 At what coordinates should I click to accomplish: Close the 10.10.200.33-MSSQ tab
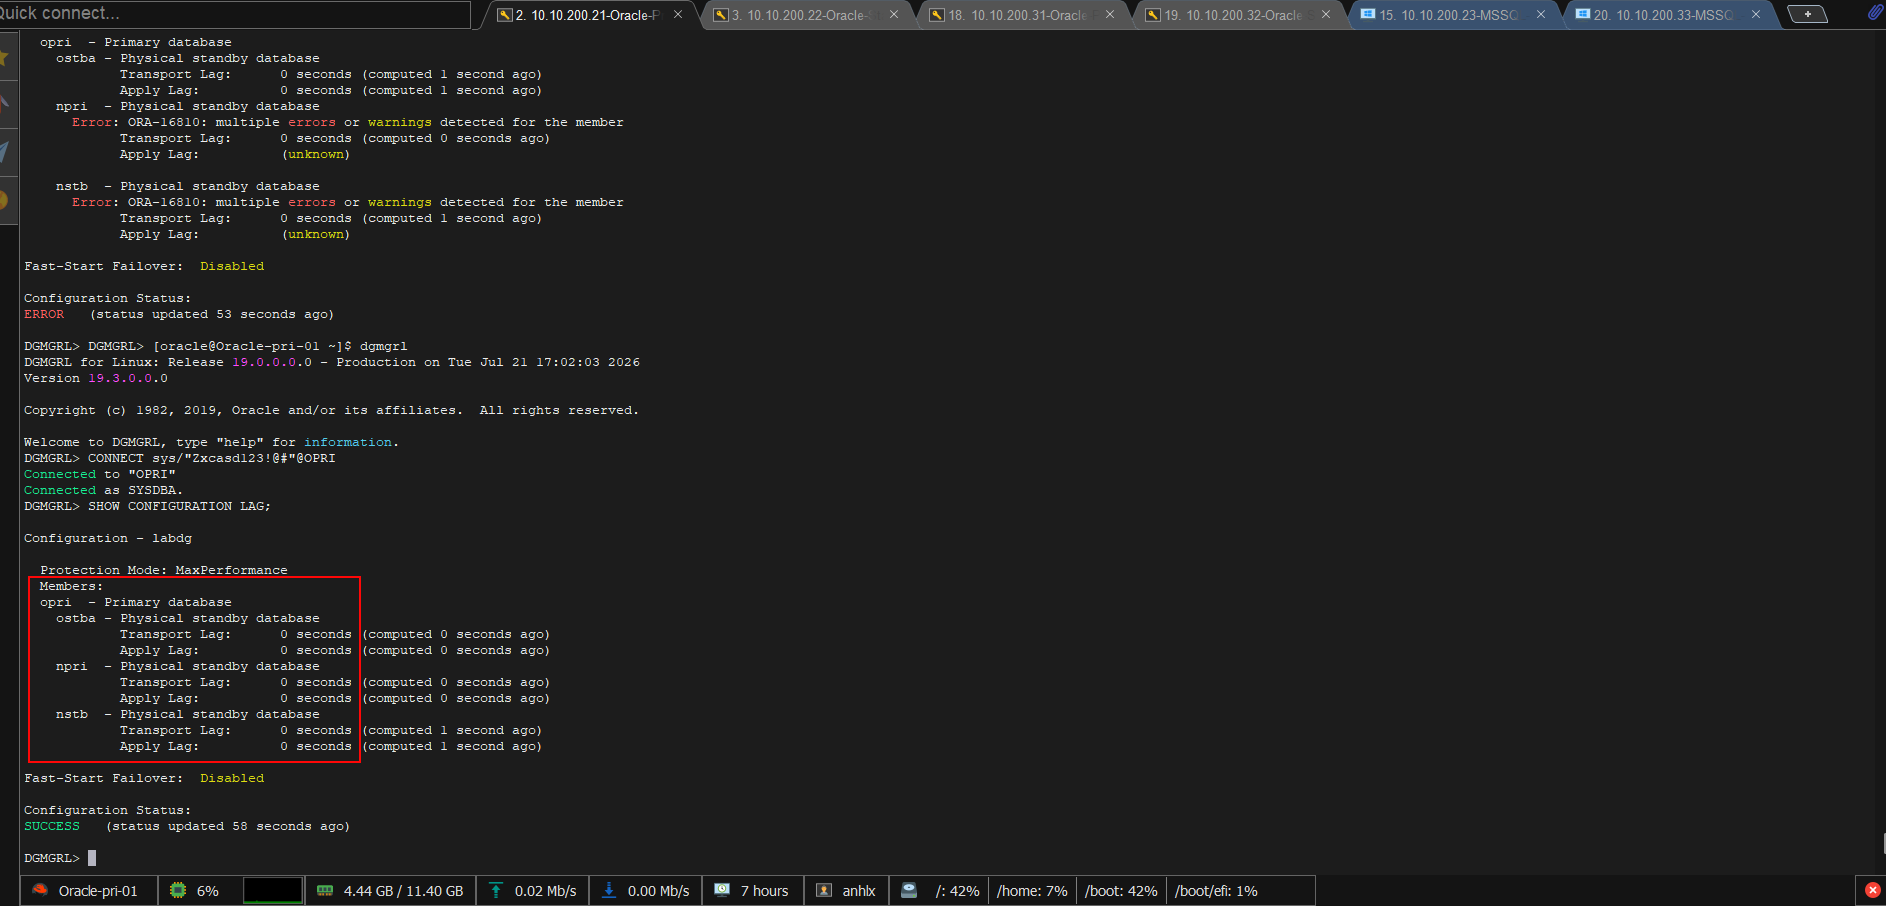(x=1756, y=14)
